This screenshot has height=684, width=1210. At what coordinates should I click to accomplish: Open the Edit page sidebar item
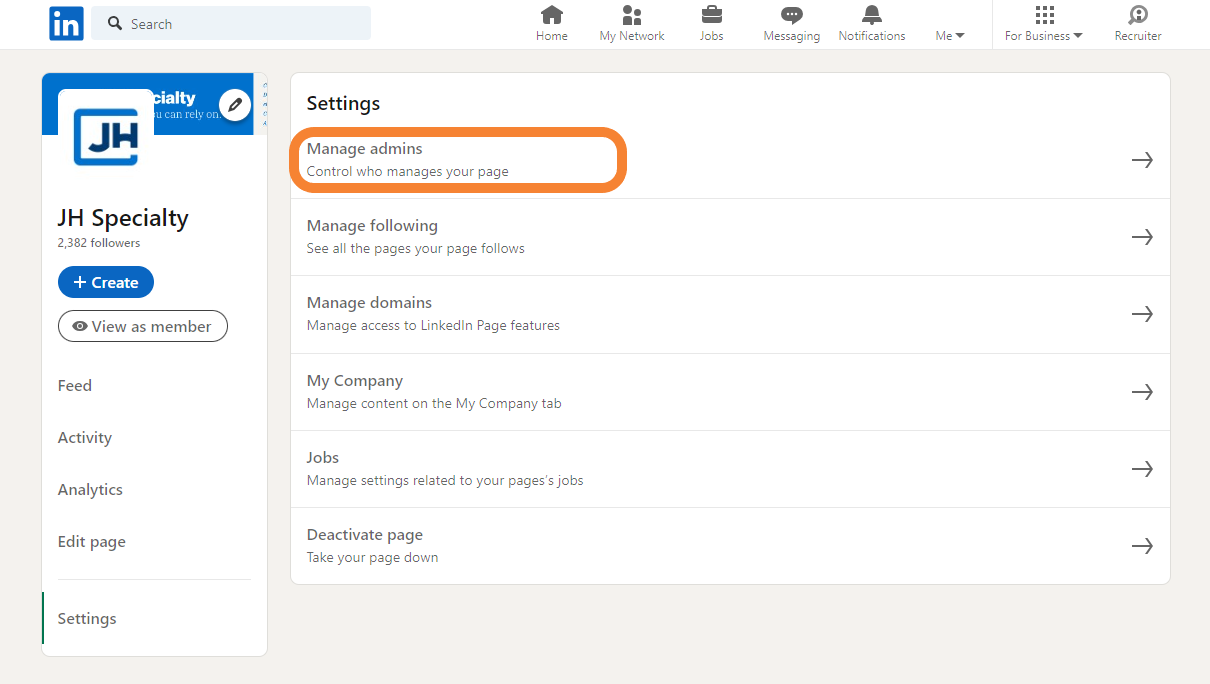[92, 541]
